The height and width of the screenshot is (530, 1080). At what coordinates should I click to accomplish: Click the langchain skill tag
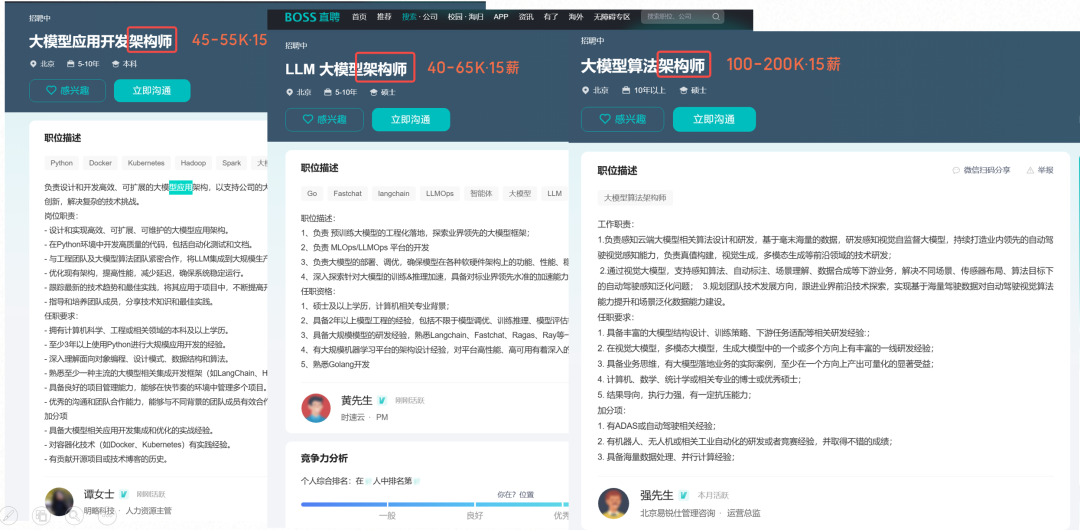[393, 194]
